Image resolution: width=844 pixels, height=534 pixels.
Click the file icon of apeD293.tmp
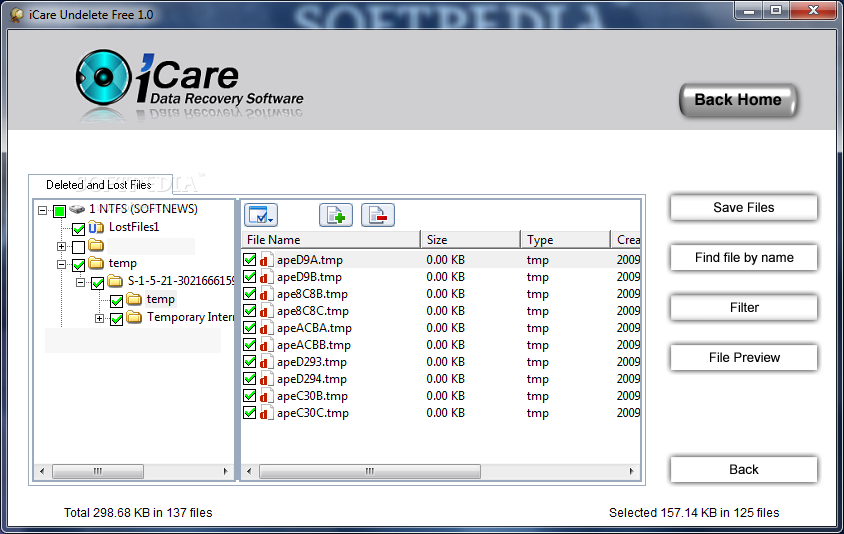pyautogui.click(x=265, y=362)
